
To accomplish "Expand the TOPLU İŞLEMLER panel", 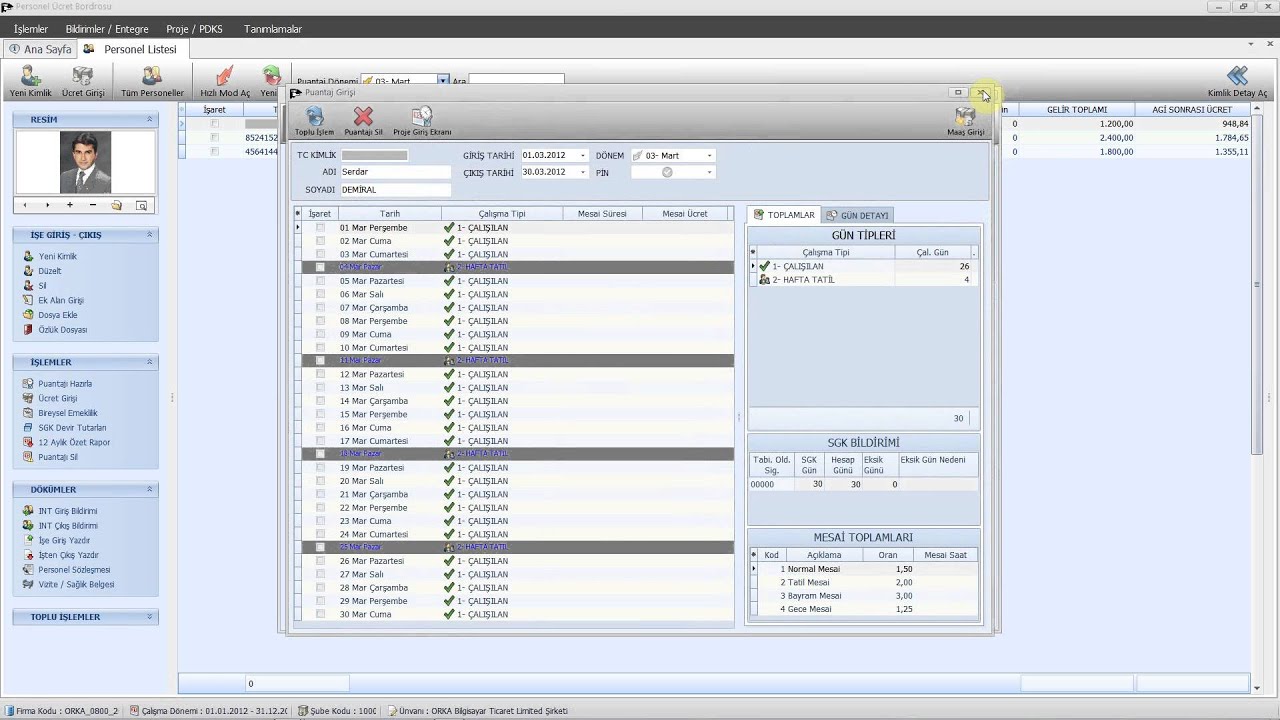I will (x=150, y=617).
